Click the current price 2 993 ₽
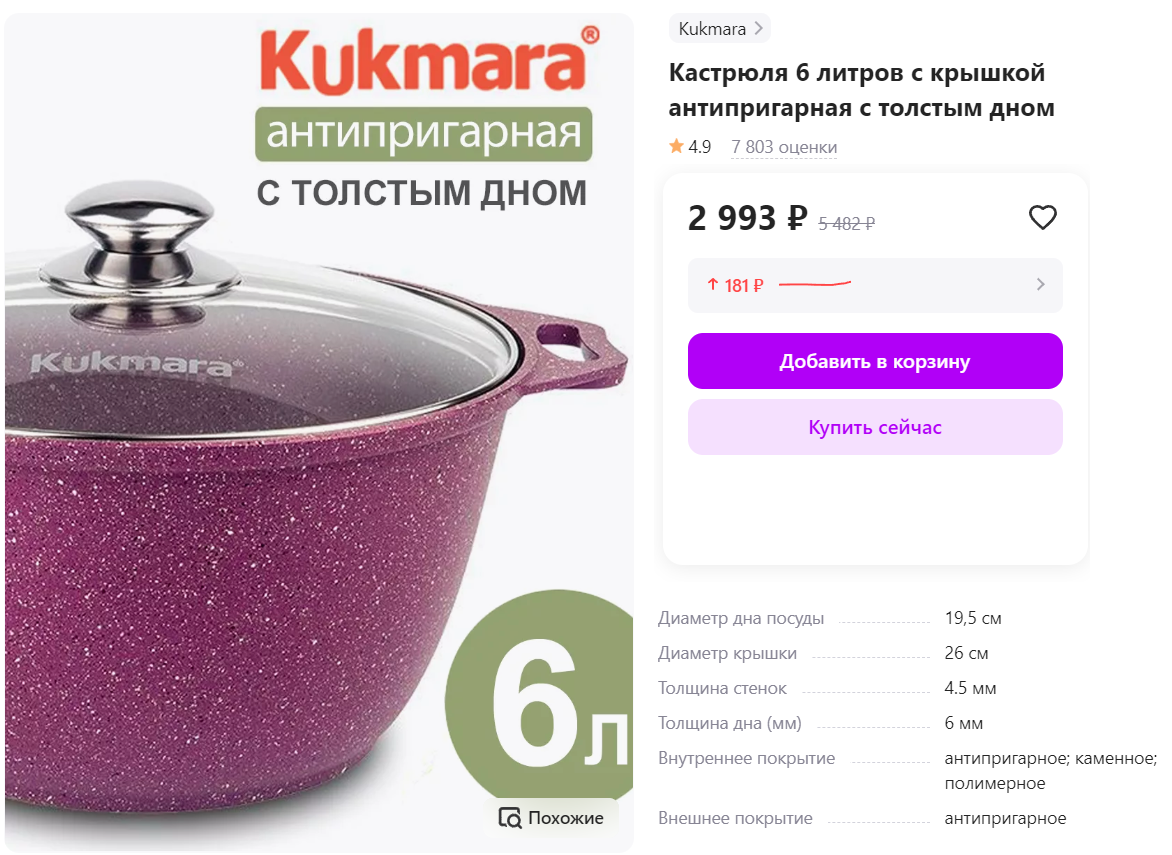 click(747, 218)
